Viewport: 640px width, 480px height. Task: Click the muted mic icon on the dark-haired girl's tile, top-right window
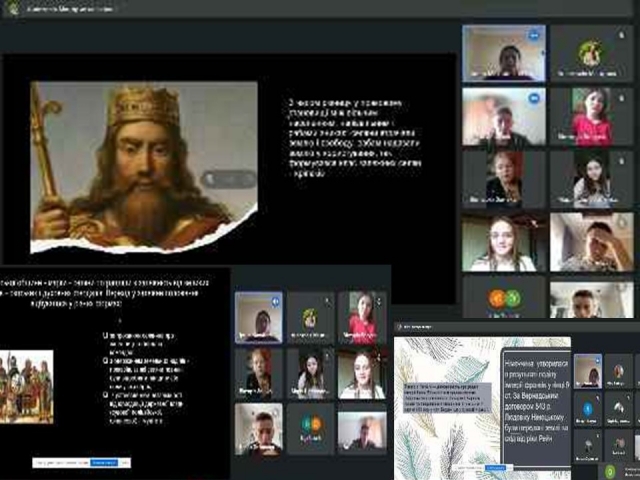click(621, 161)
